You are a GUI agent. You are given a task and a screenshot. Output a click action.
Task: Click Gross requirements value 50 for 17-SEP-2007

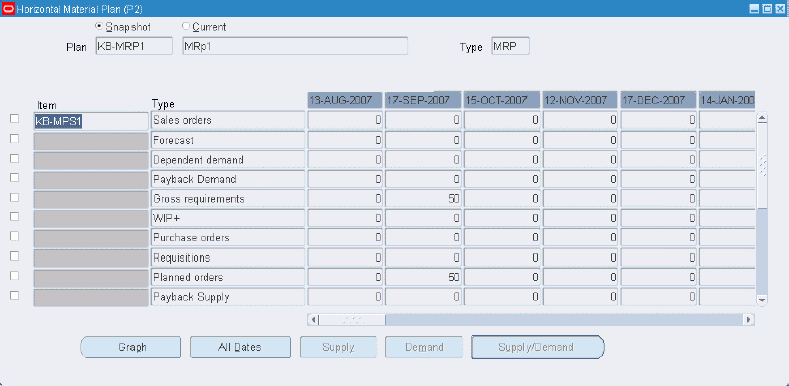pyautogui.click(x=423, y=199)
